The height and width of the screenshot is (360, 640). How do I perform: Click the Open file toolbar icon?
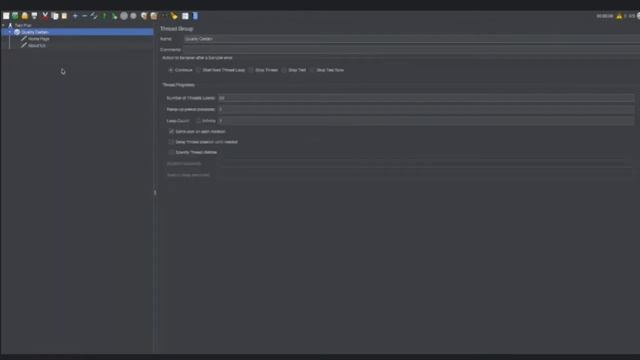[25, 16]
